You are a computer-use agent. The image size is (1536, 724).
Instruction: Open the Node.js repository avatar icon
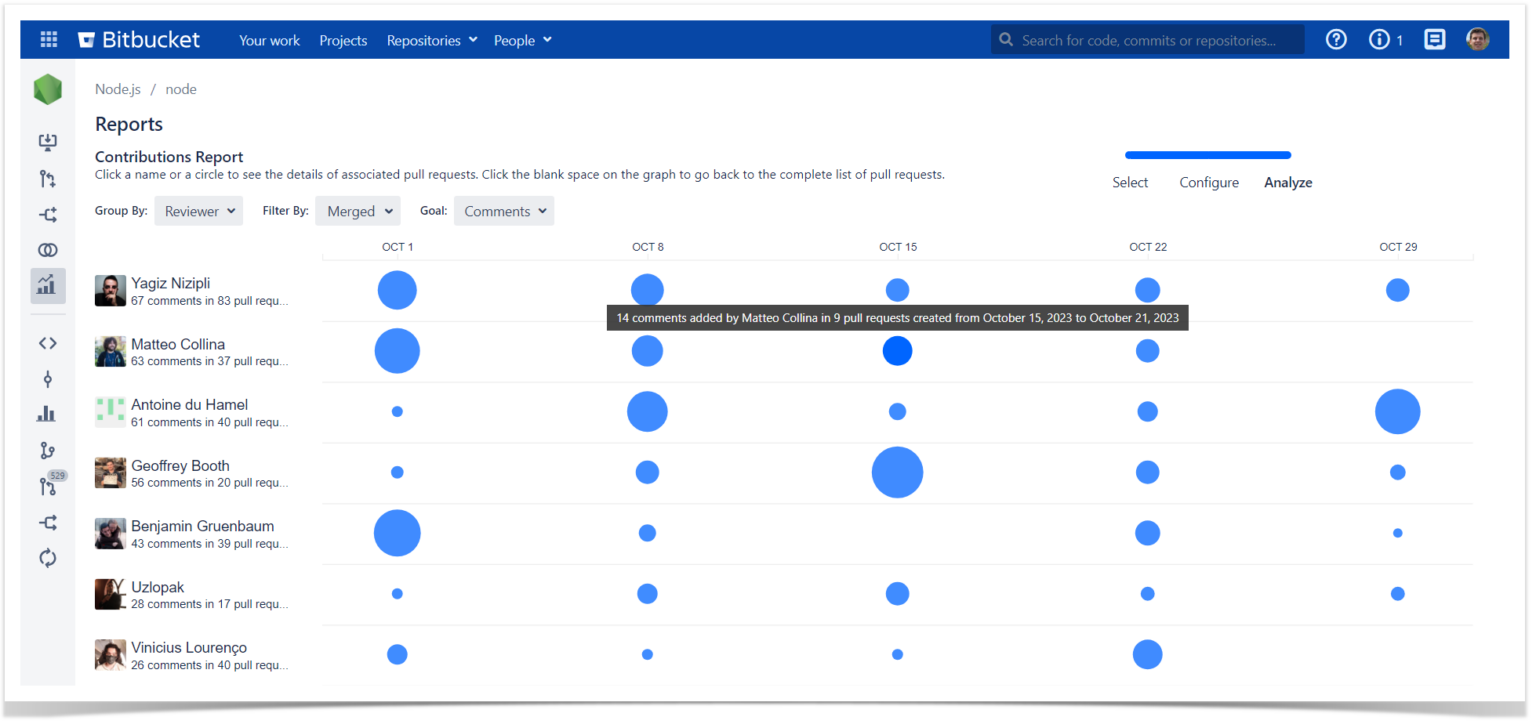(47, 89)
